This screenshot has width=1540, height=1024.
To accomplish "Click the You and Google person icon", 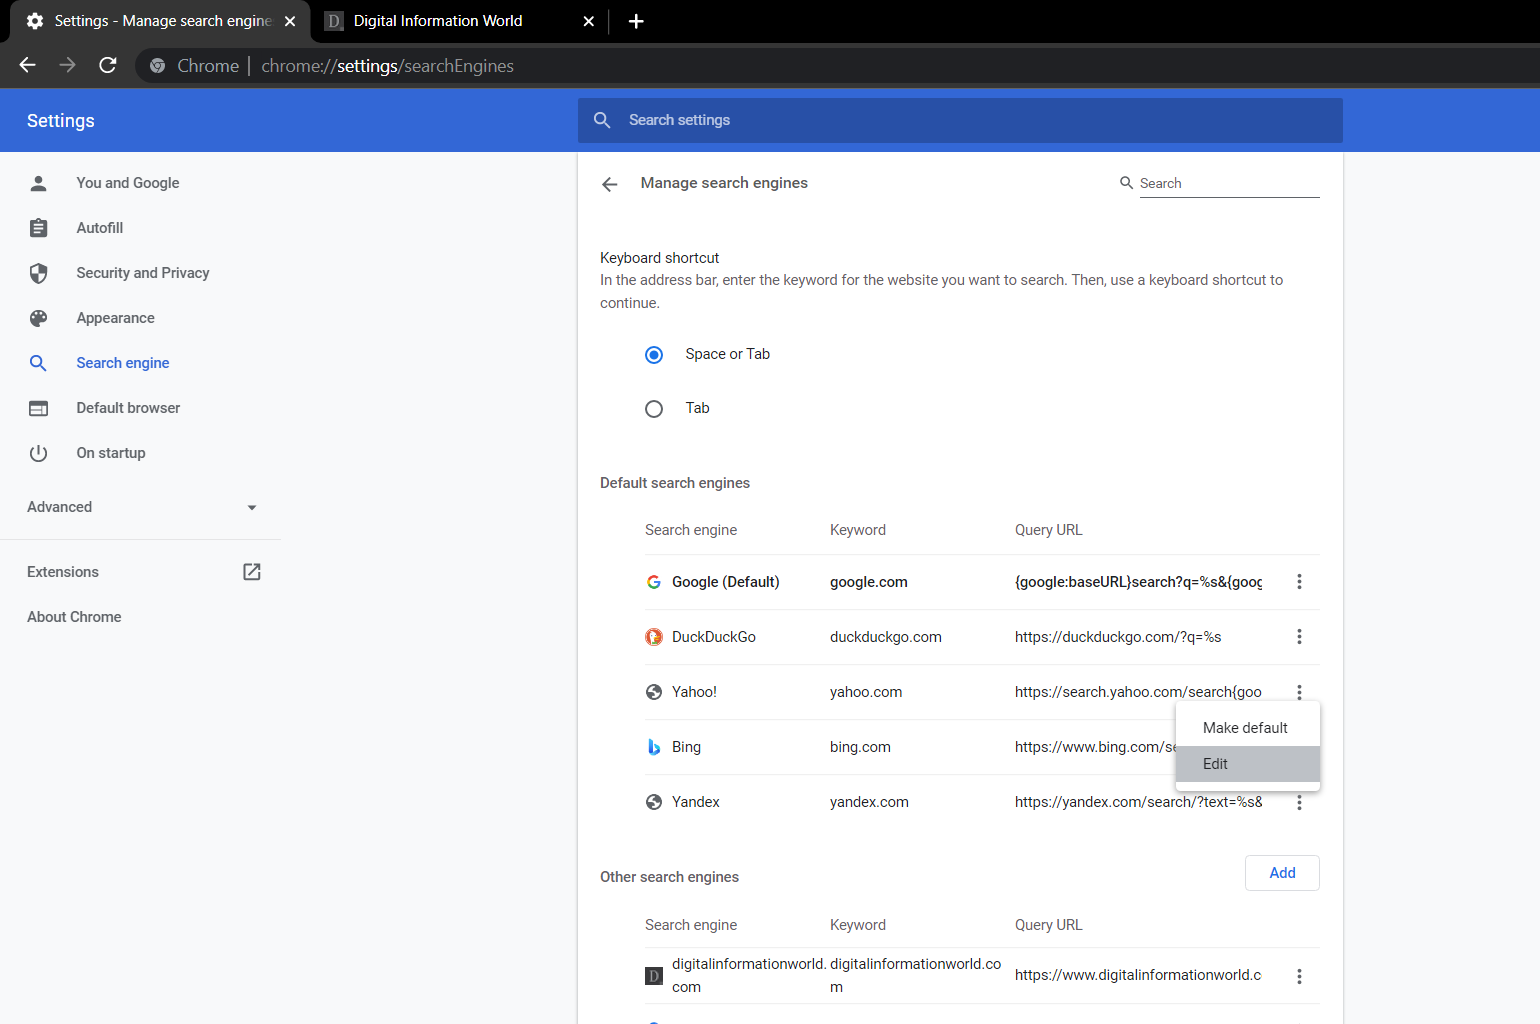I will tap(38, 183).
